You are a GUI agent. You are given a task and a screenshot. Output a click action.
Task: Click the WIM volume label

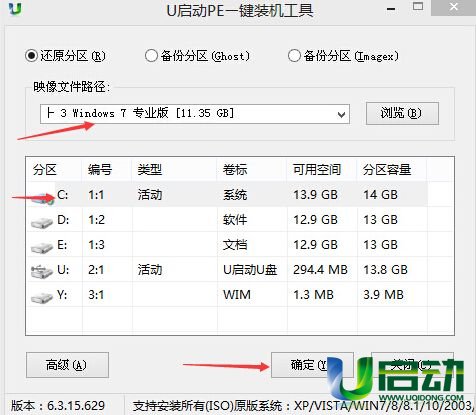(x=237, y=295)
